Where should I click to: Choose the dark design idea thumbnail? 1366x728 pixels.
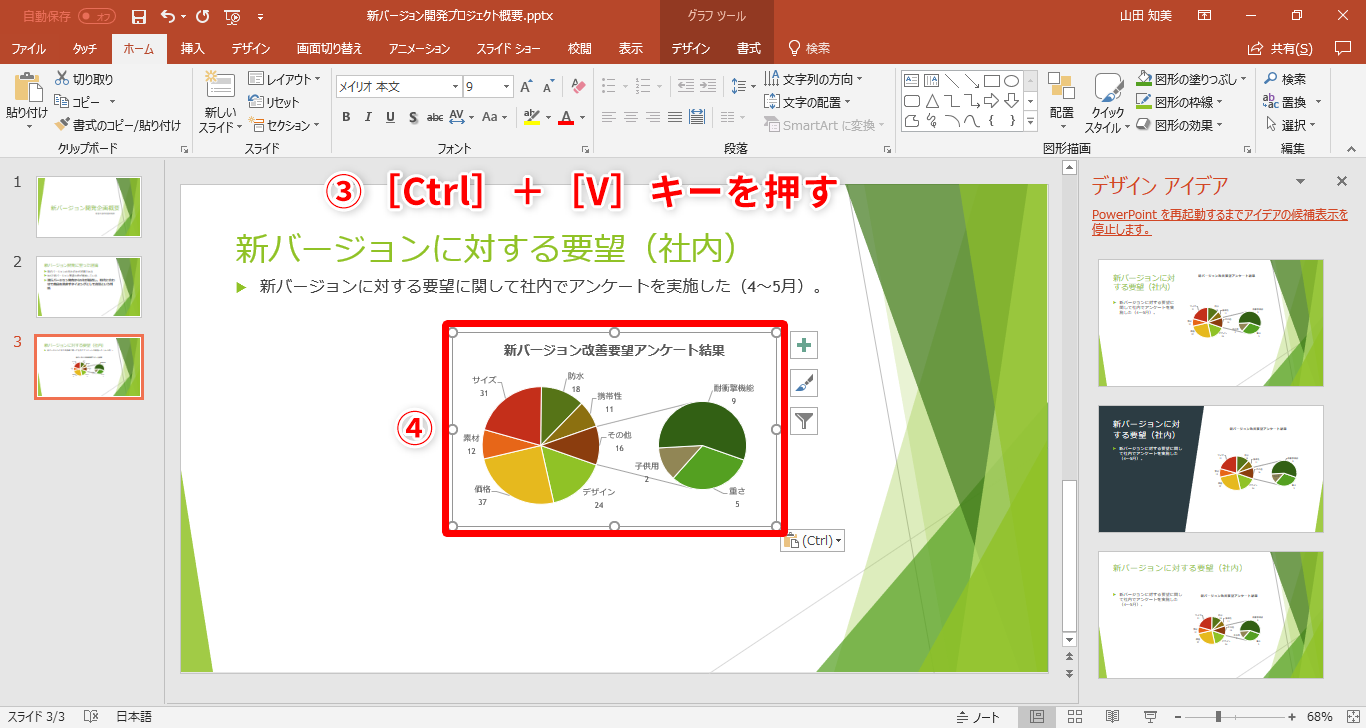pyautogui.click(x=1211, y=469)
